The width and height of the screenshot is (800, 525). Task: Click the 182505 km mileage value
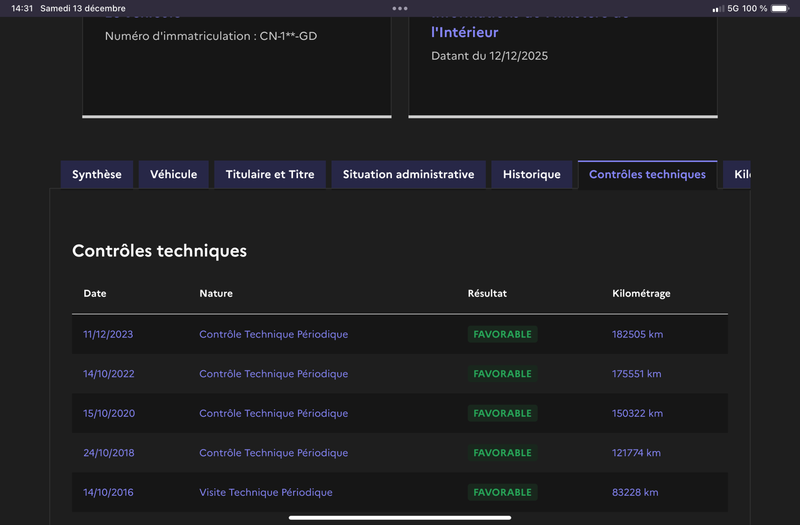pos(637,334)
